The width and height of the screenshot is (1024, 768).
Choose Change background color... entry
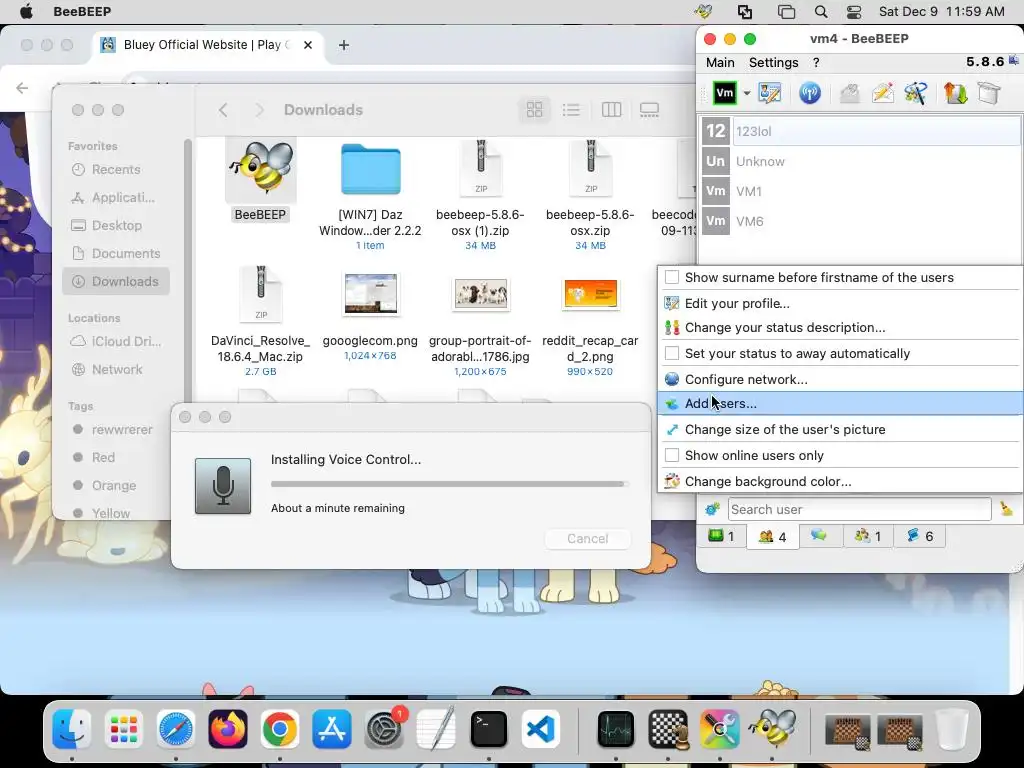[840, 481]
